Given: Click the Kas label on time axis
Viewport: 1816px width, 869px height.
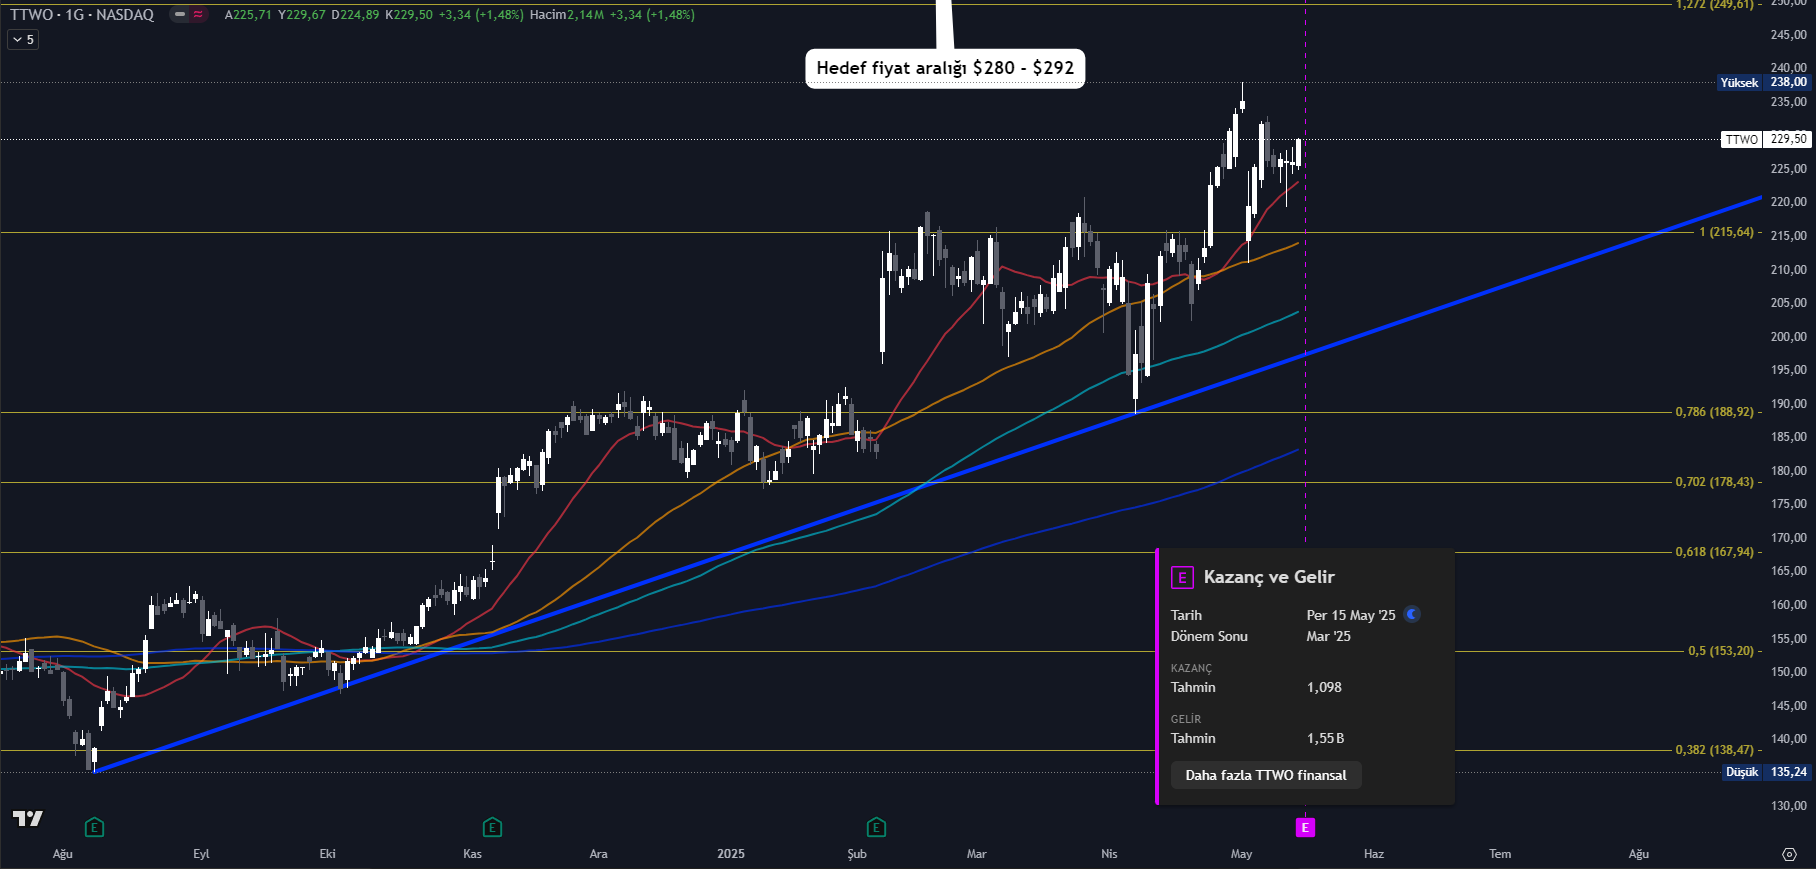Looking at the screenshot, I should click(x=472, y=854).
